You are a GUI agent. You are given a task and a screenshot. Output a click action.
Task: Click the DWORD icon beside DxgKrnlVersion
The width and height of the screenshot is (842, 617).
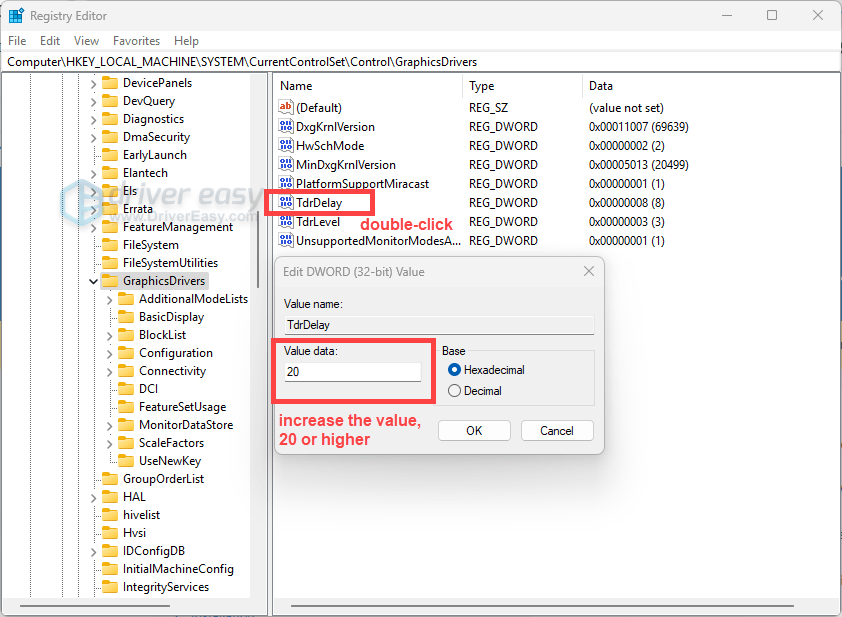click(x=285, y=127)
